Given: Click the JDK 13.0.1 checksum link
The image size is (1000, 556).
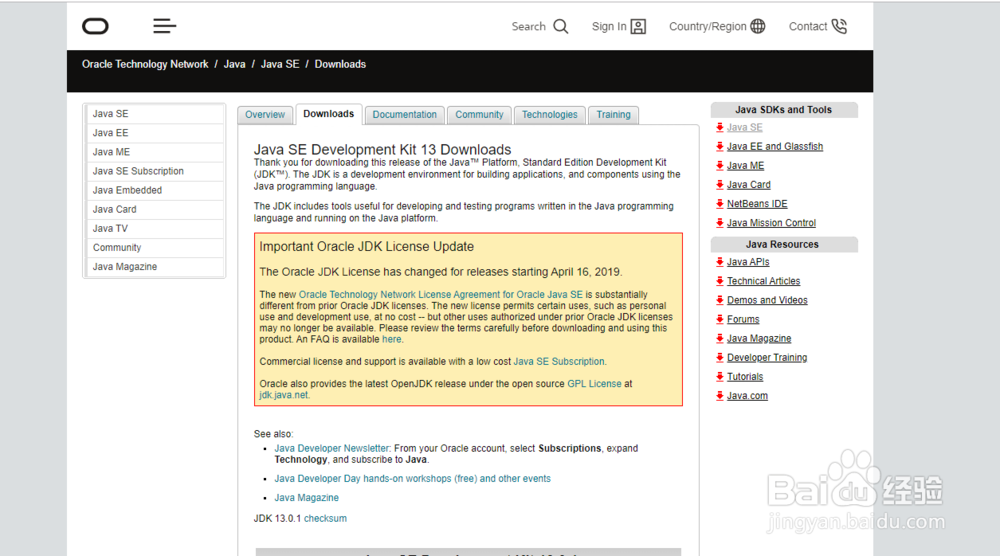Looking at the screenshot, I should tap(325, 518).
